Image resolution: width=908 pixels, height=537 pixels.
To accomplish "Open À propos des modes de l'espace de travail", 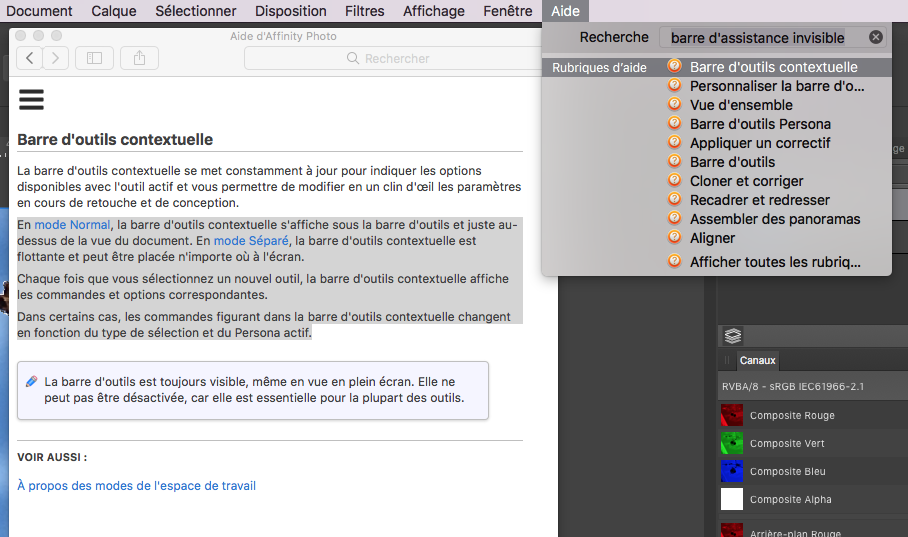I will tap(137, 485).
